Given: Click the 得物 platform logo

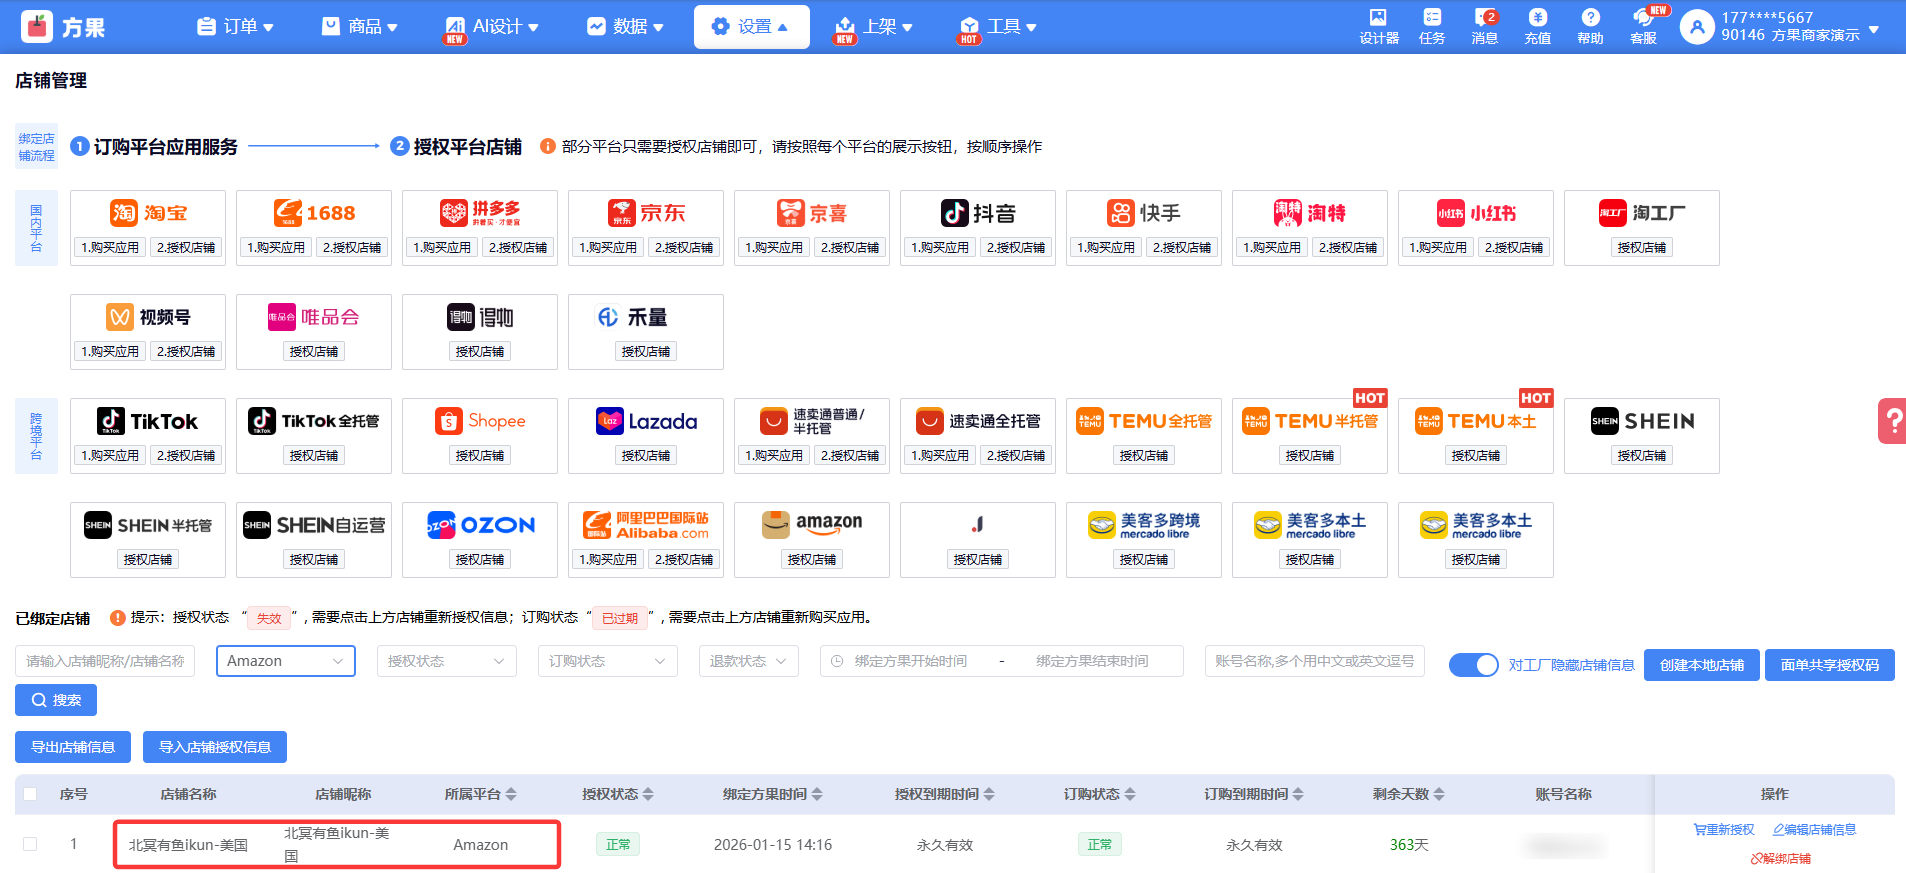Looking at the screenshot, I should coord(480,317).
